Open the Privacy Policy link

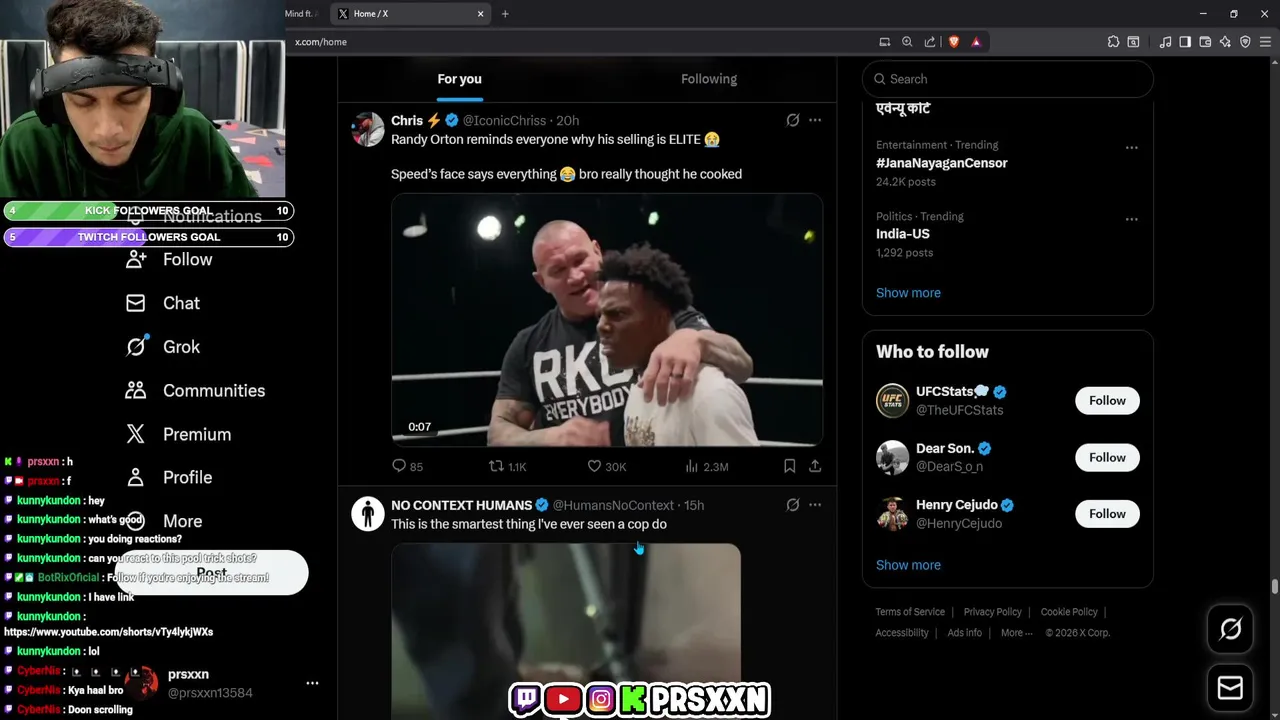pyautogui.click(x=992, y=612)
